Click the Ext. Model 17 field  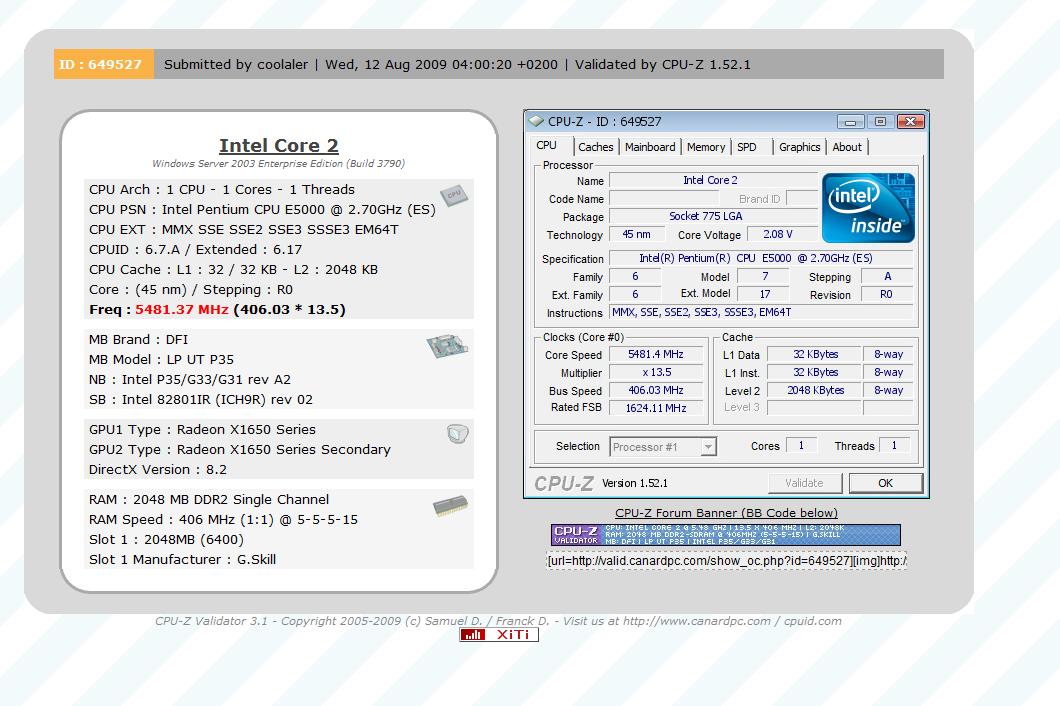763,294
